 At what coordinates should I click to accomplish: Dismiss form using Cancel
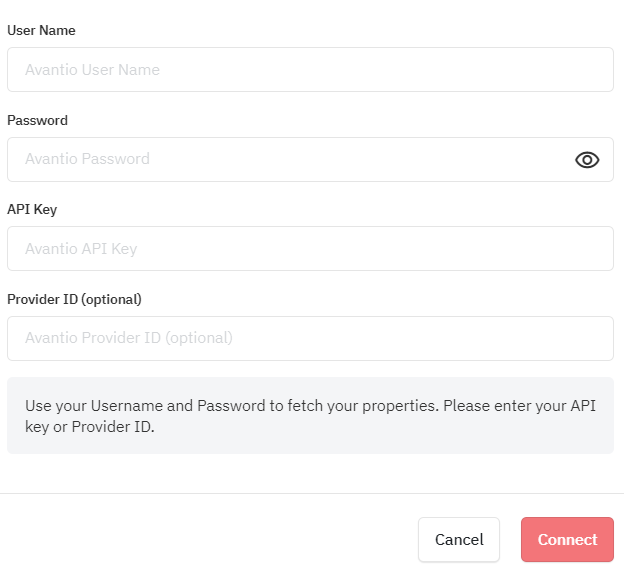459,540
